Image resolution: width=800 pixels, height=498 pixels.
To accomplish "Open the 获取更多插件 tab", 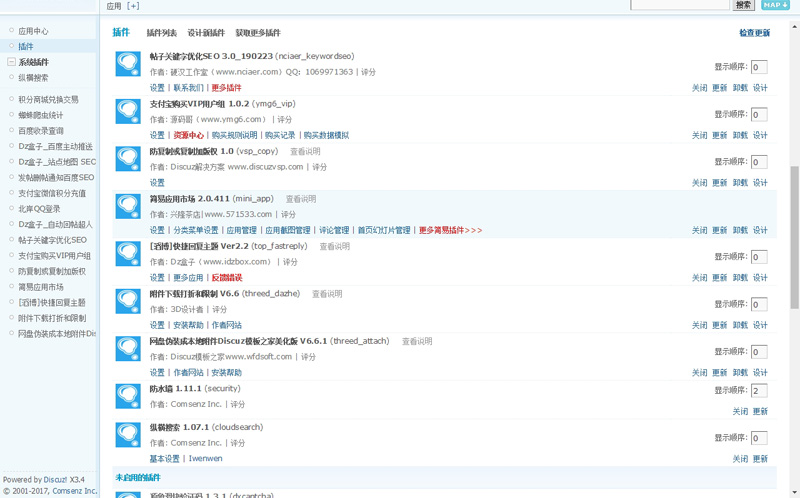I will pos(258,33).
